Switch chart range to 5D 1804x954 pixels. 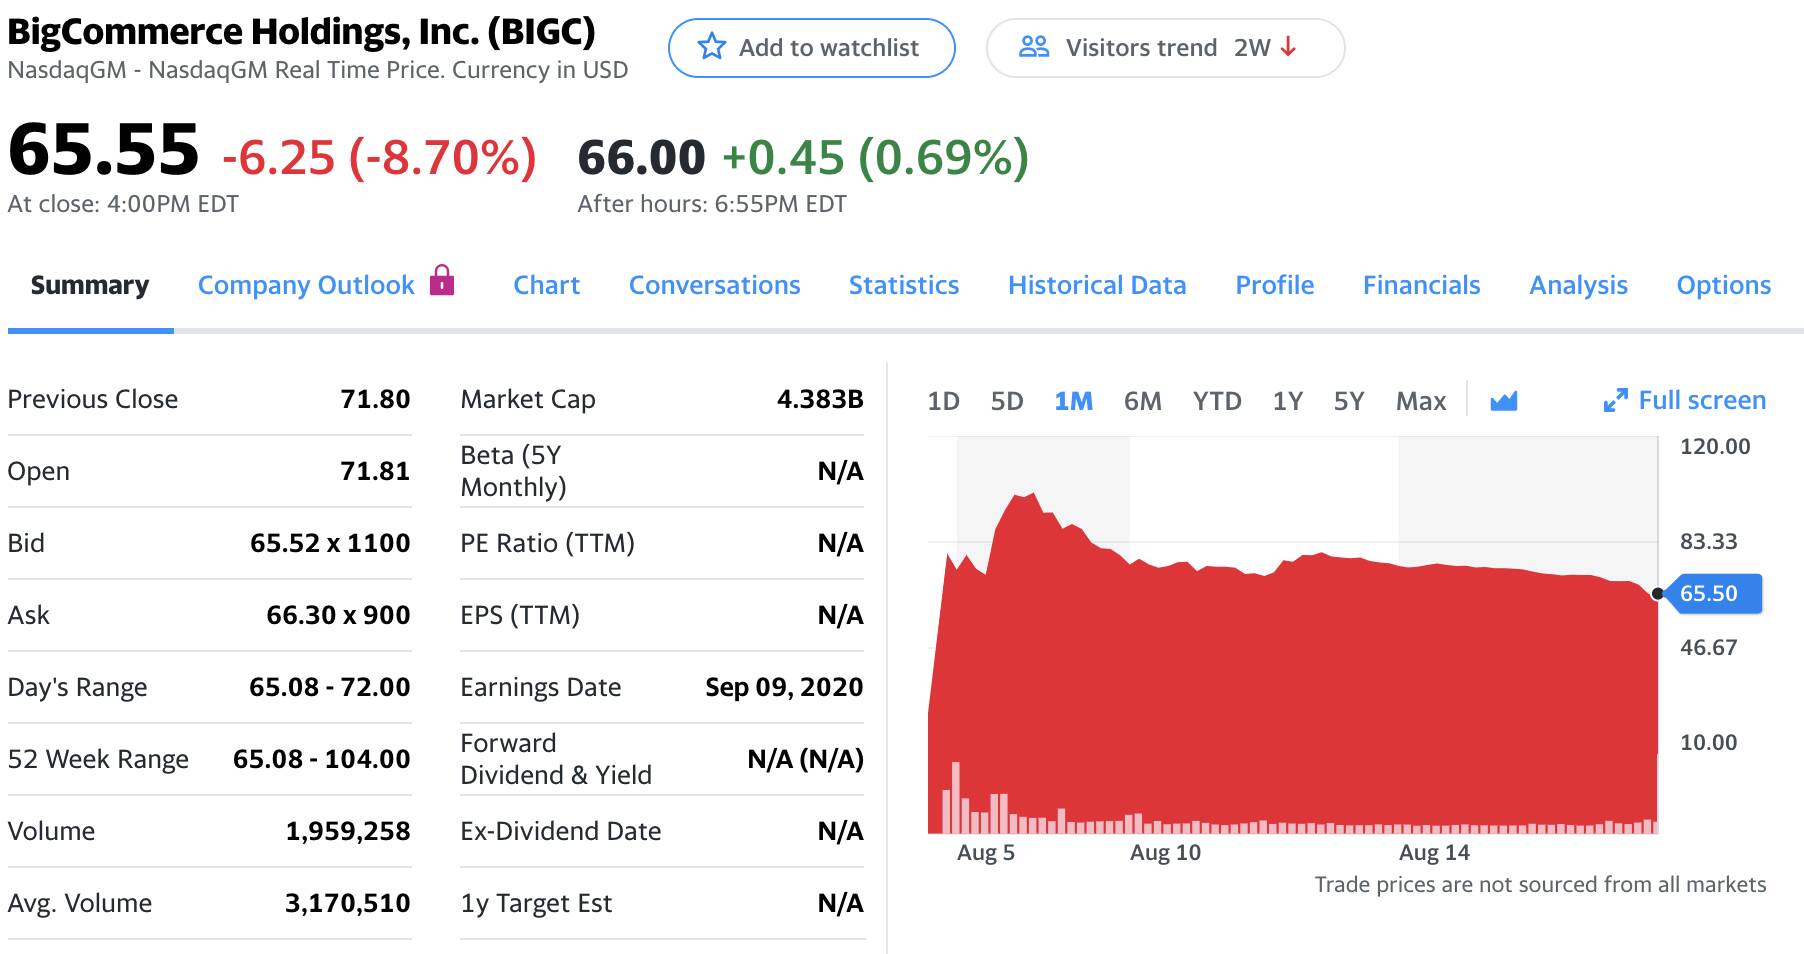[x=1007, y=401]
